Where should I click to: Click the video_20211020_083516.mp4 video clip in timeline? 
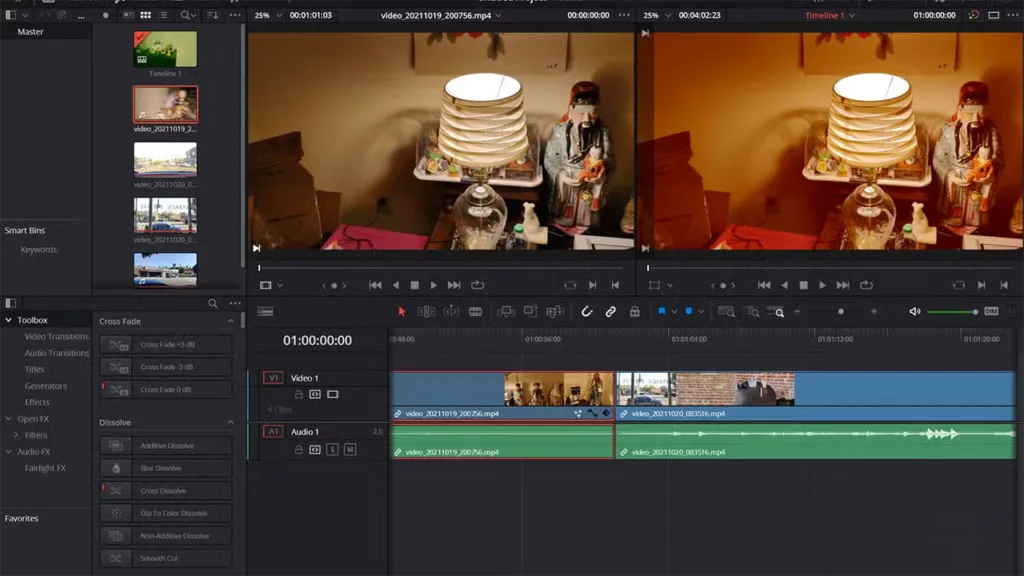coord(816,396)
